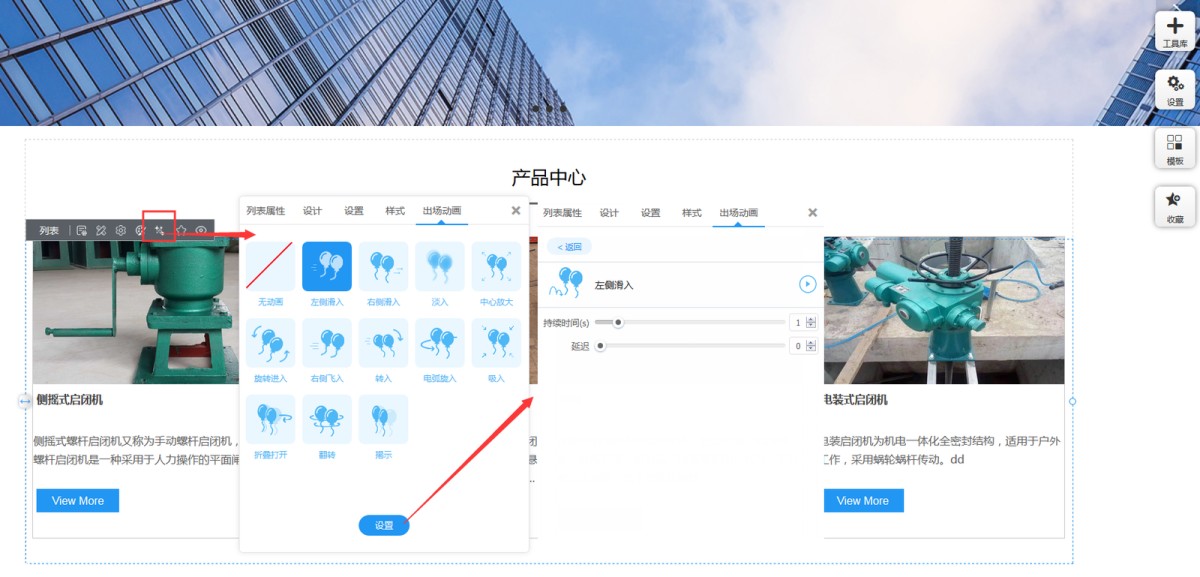Open the 模板 templates panel

[1175, 148]
